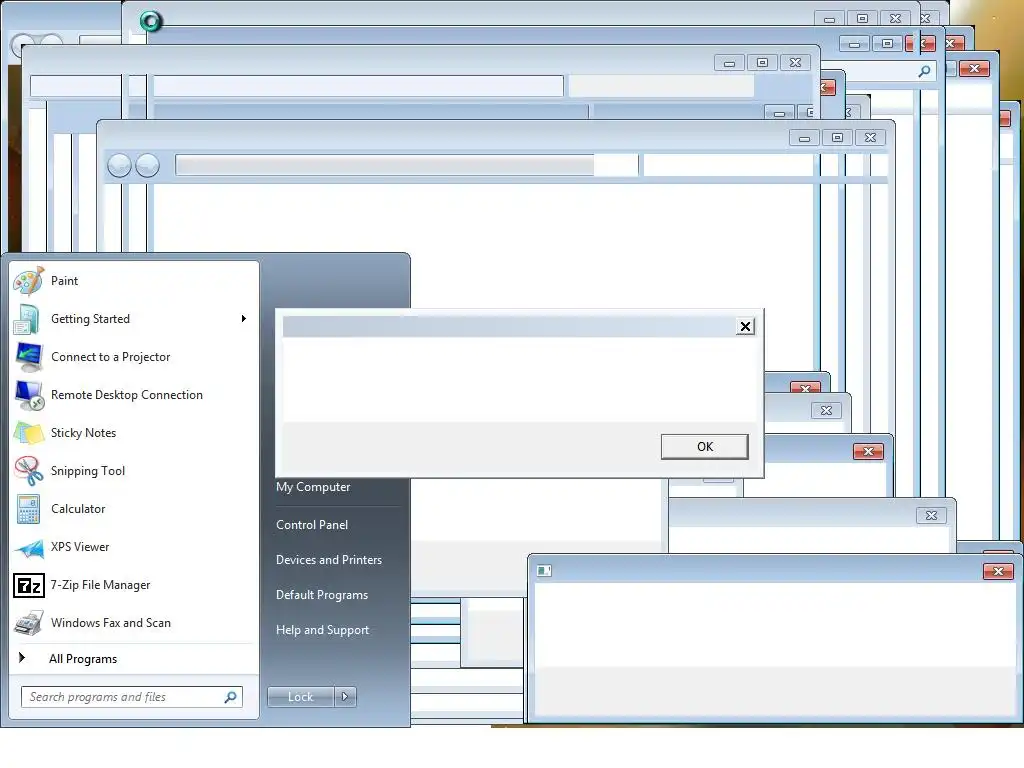This screenshot has width=1024, height=768.
Task: Expand the Getting Started submenu arrow
Action: point(244,319)
